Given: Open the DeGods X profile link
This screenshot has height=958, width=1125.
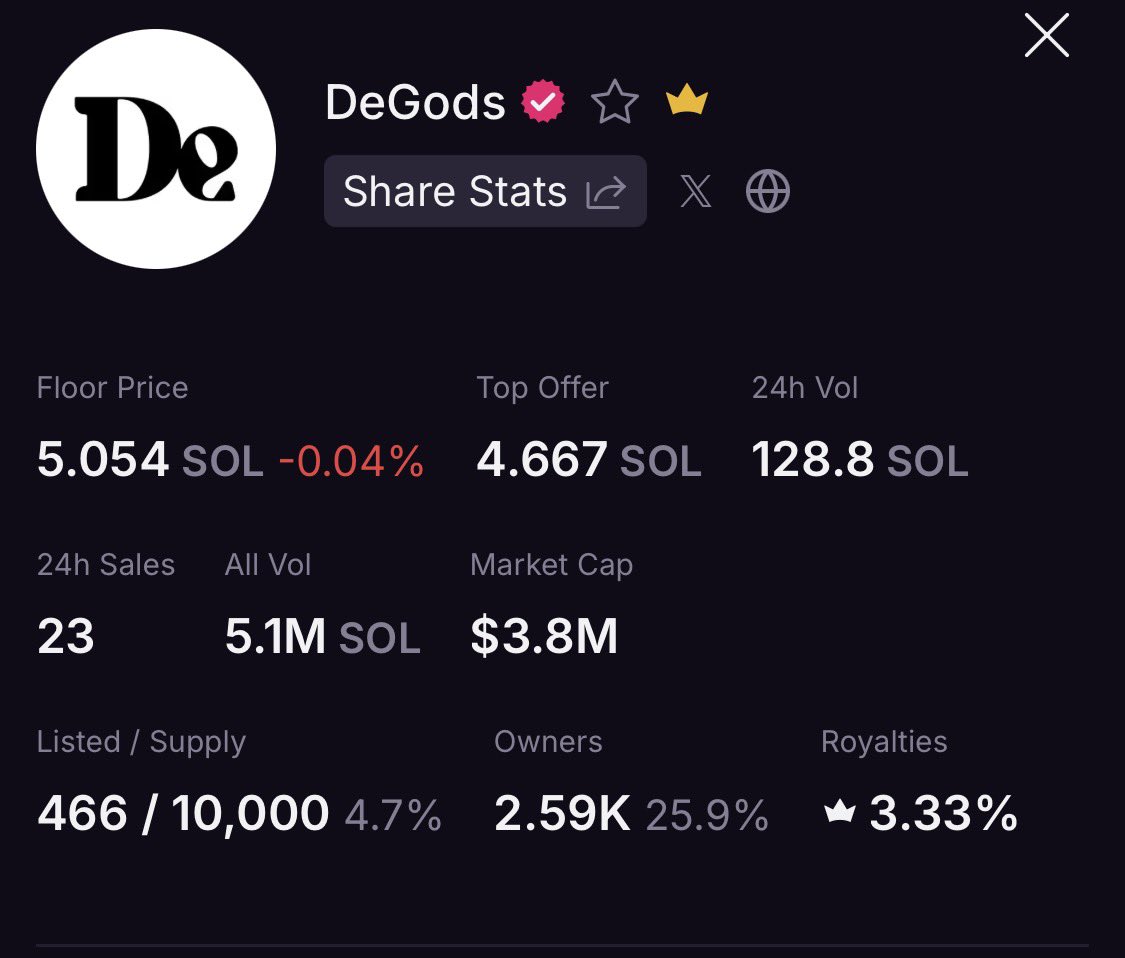Looking at the screenshot, I should [x=696, y=191].
